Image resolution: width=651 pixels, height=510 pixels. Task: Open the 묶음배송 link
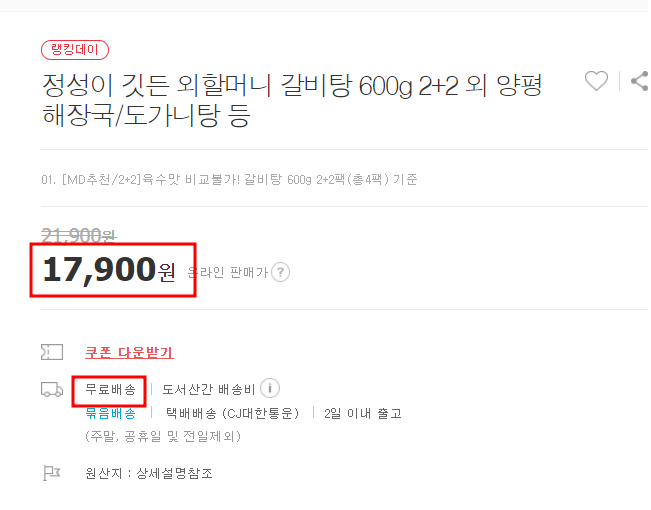[x=110, y=413]
